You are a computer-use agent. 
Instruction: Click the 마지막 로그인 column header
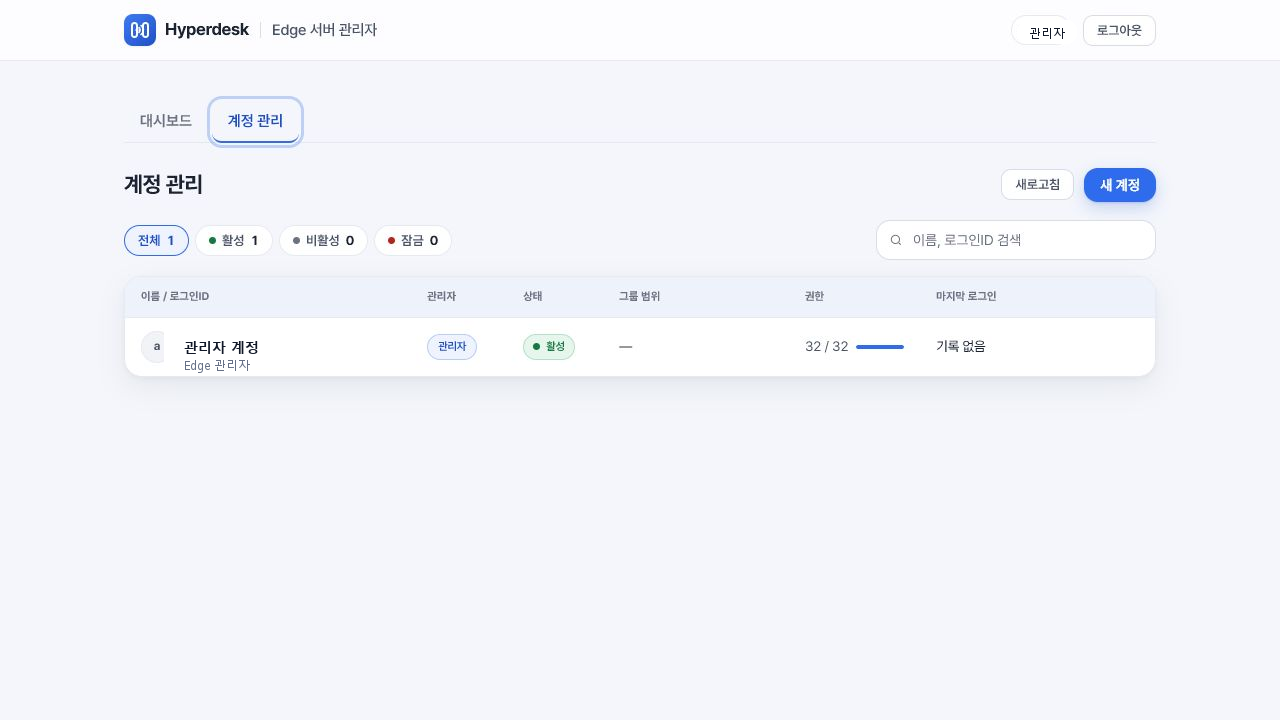tap(966, 297)
